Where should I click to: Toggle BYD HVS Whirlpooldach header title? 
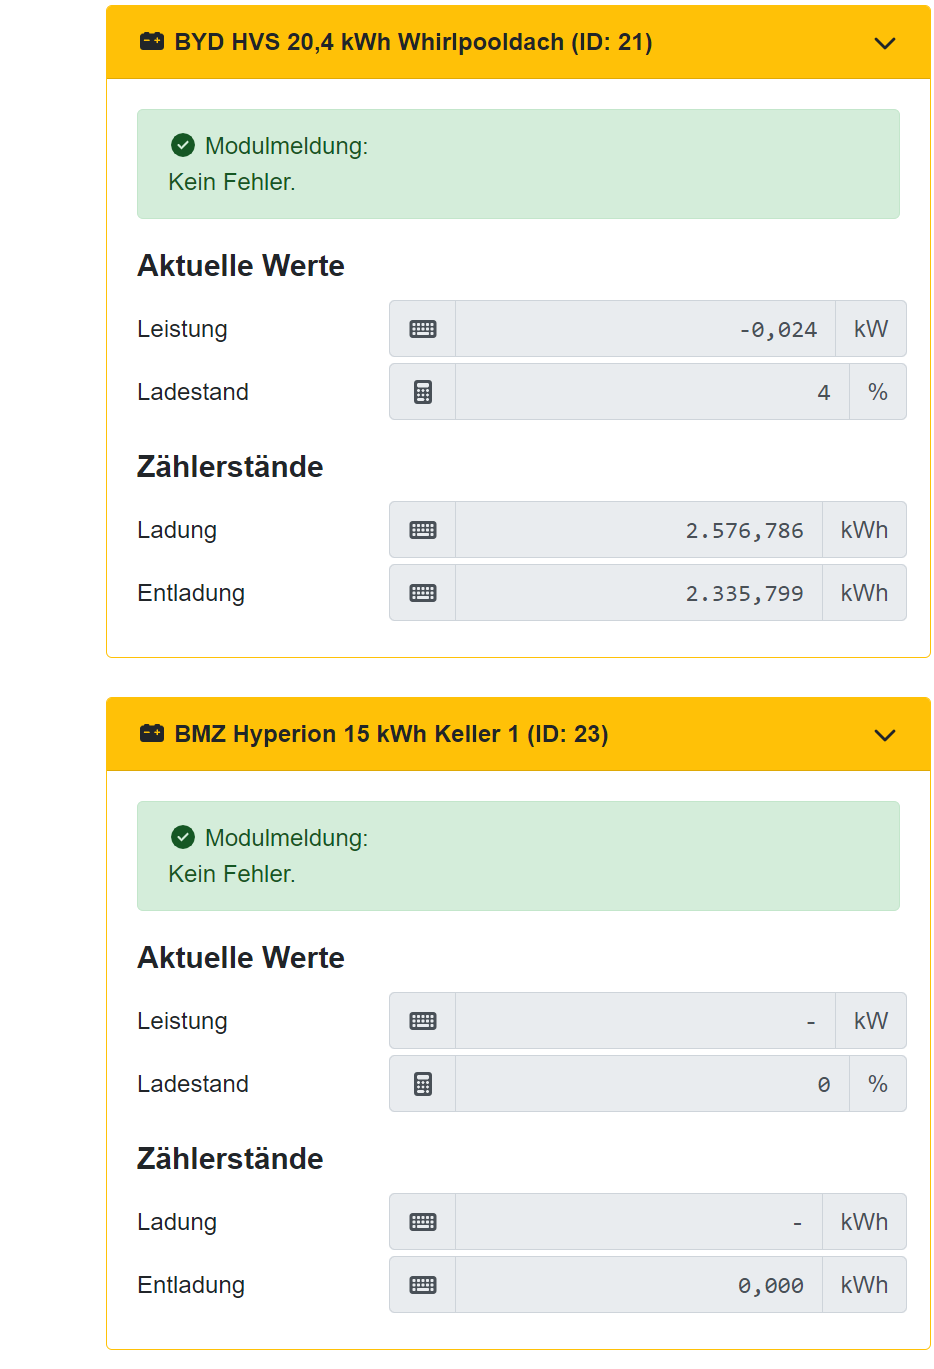pos(413,42)
